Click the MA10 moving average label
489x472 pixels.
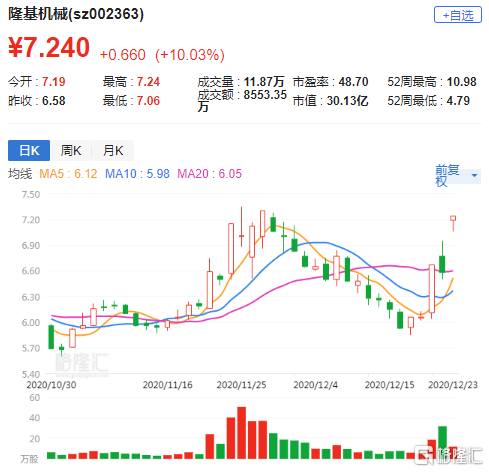tap(137, 174)
